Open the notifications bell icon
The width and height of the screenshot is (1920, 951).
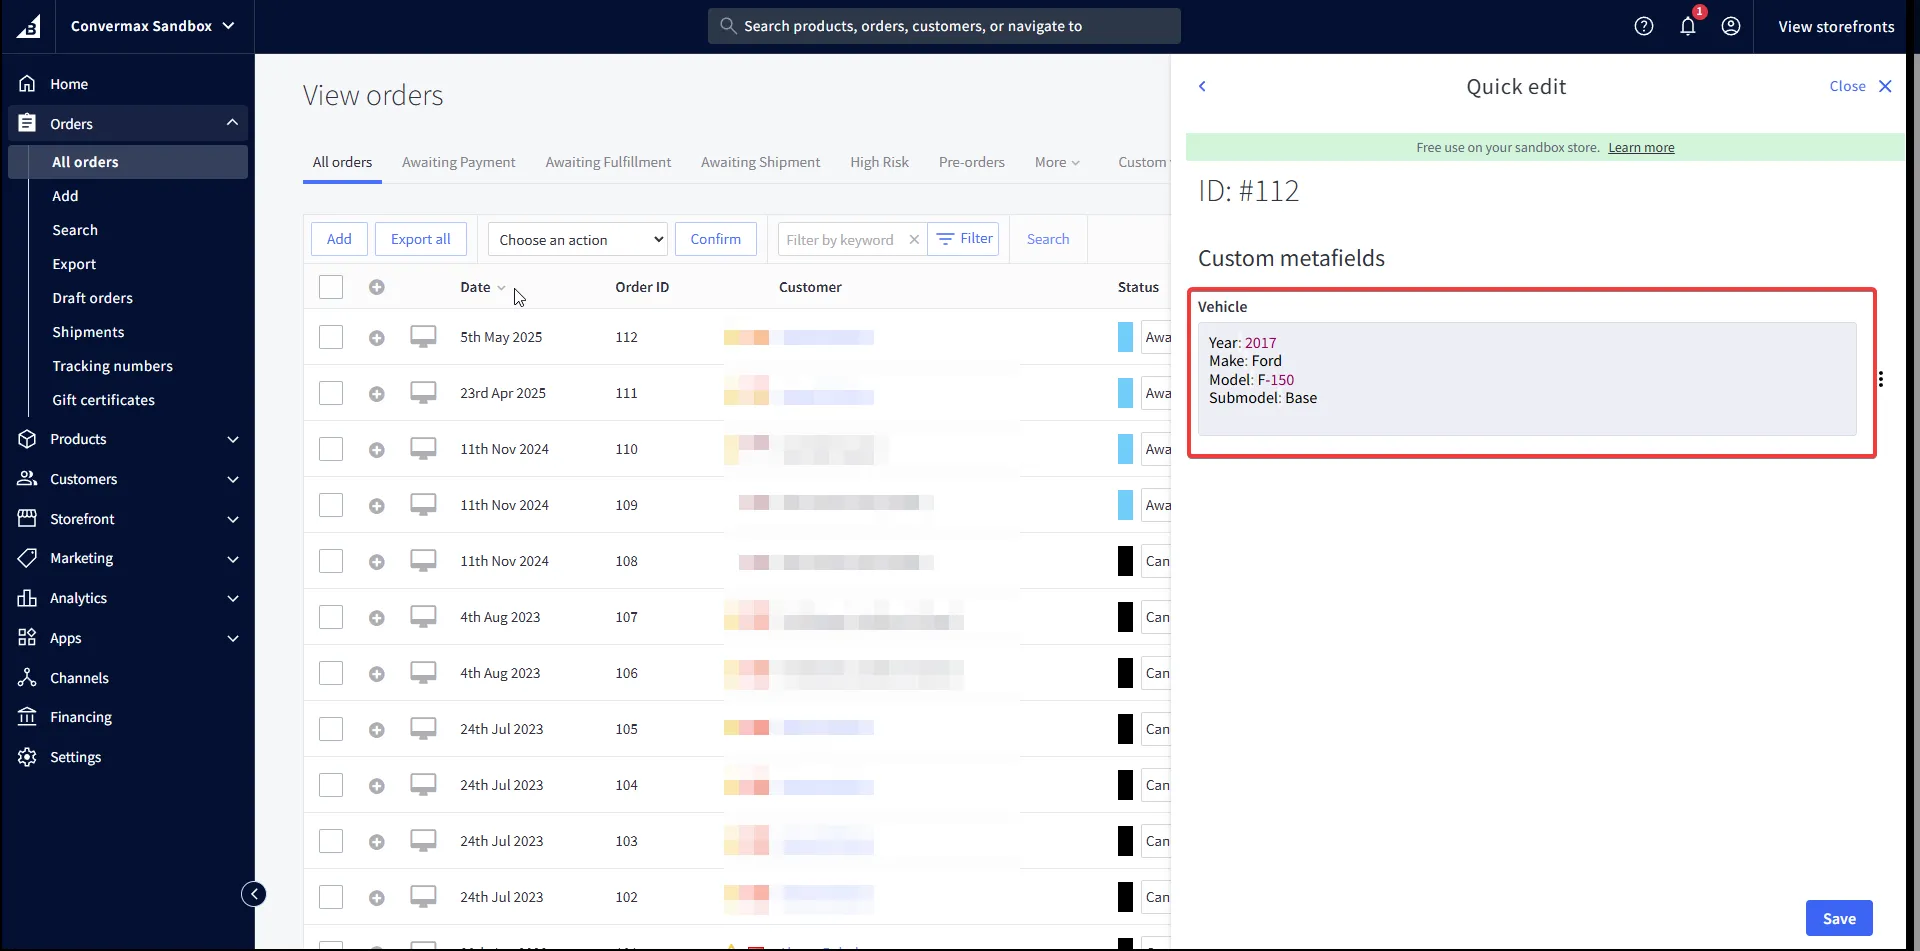(1688, 26)
